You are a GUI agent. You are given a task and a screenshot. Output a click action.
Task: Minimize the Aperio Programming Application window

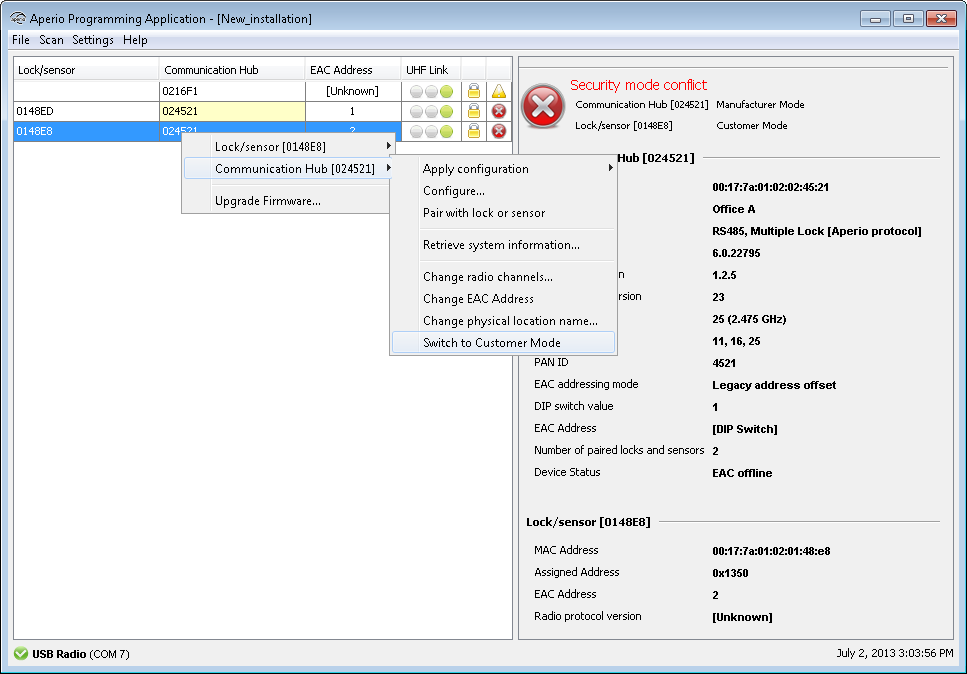(875, 18)
